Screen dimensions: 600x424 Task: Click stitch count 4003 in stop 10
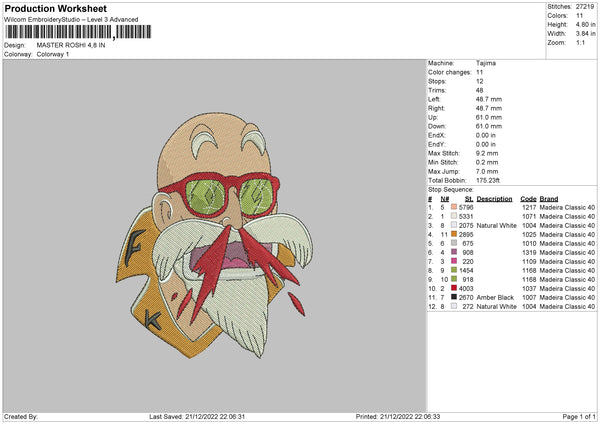[x=466, y=289]
